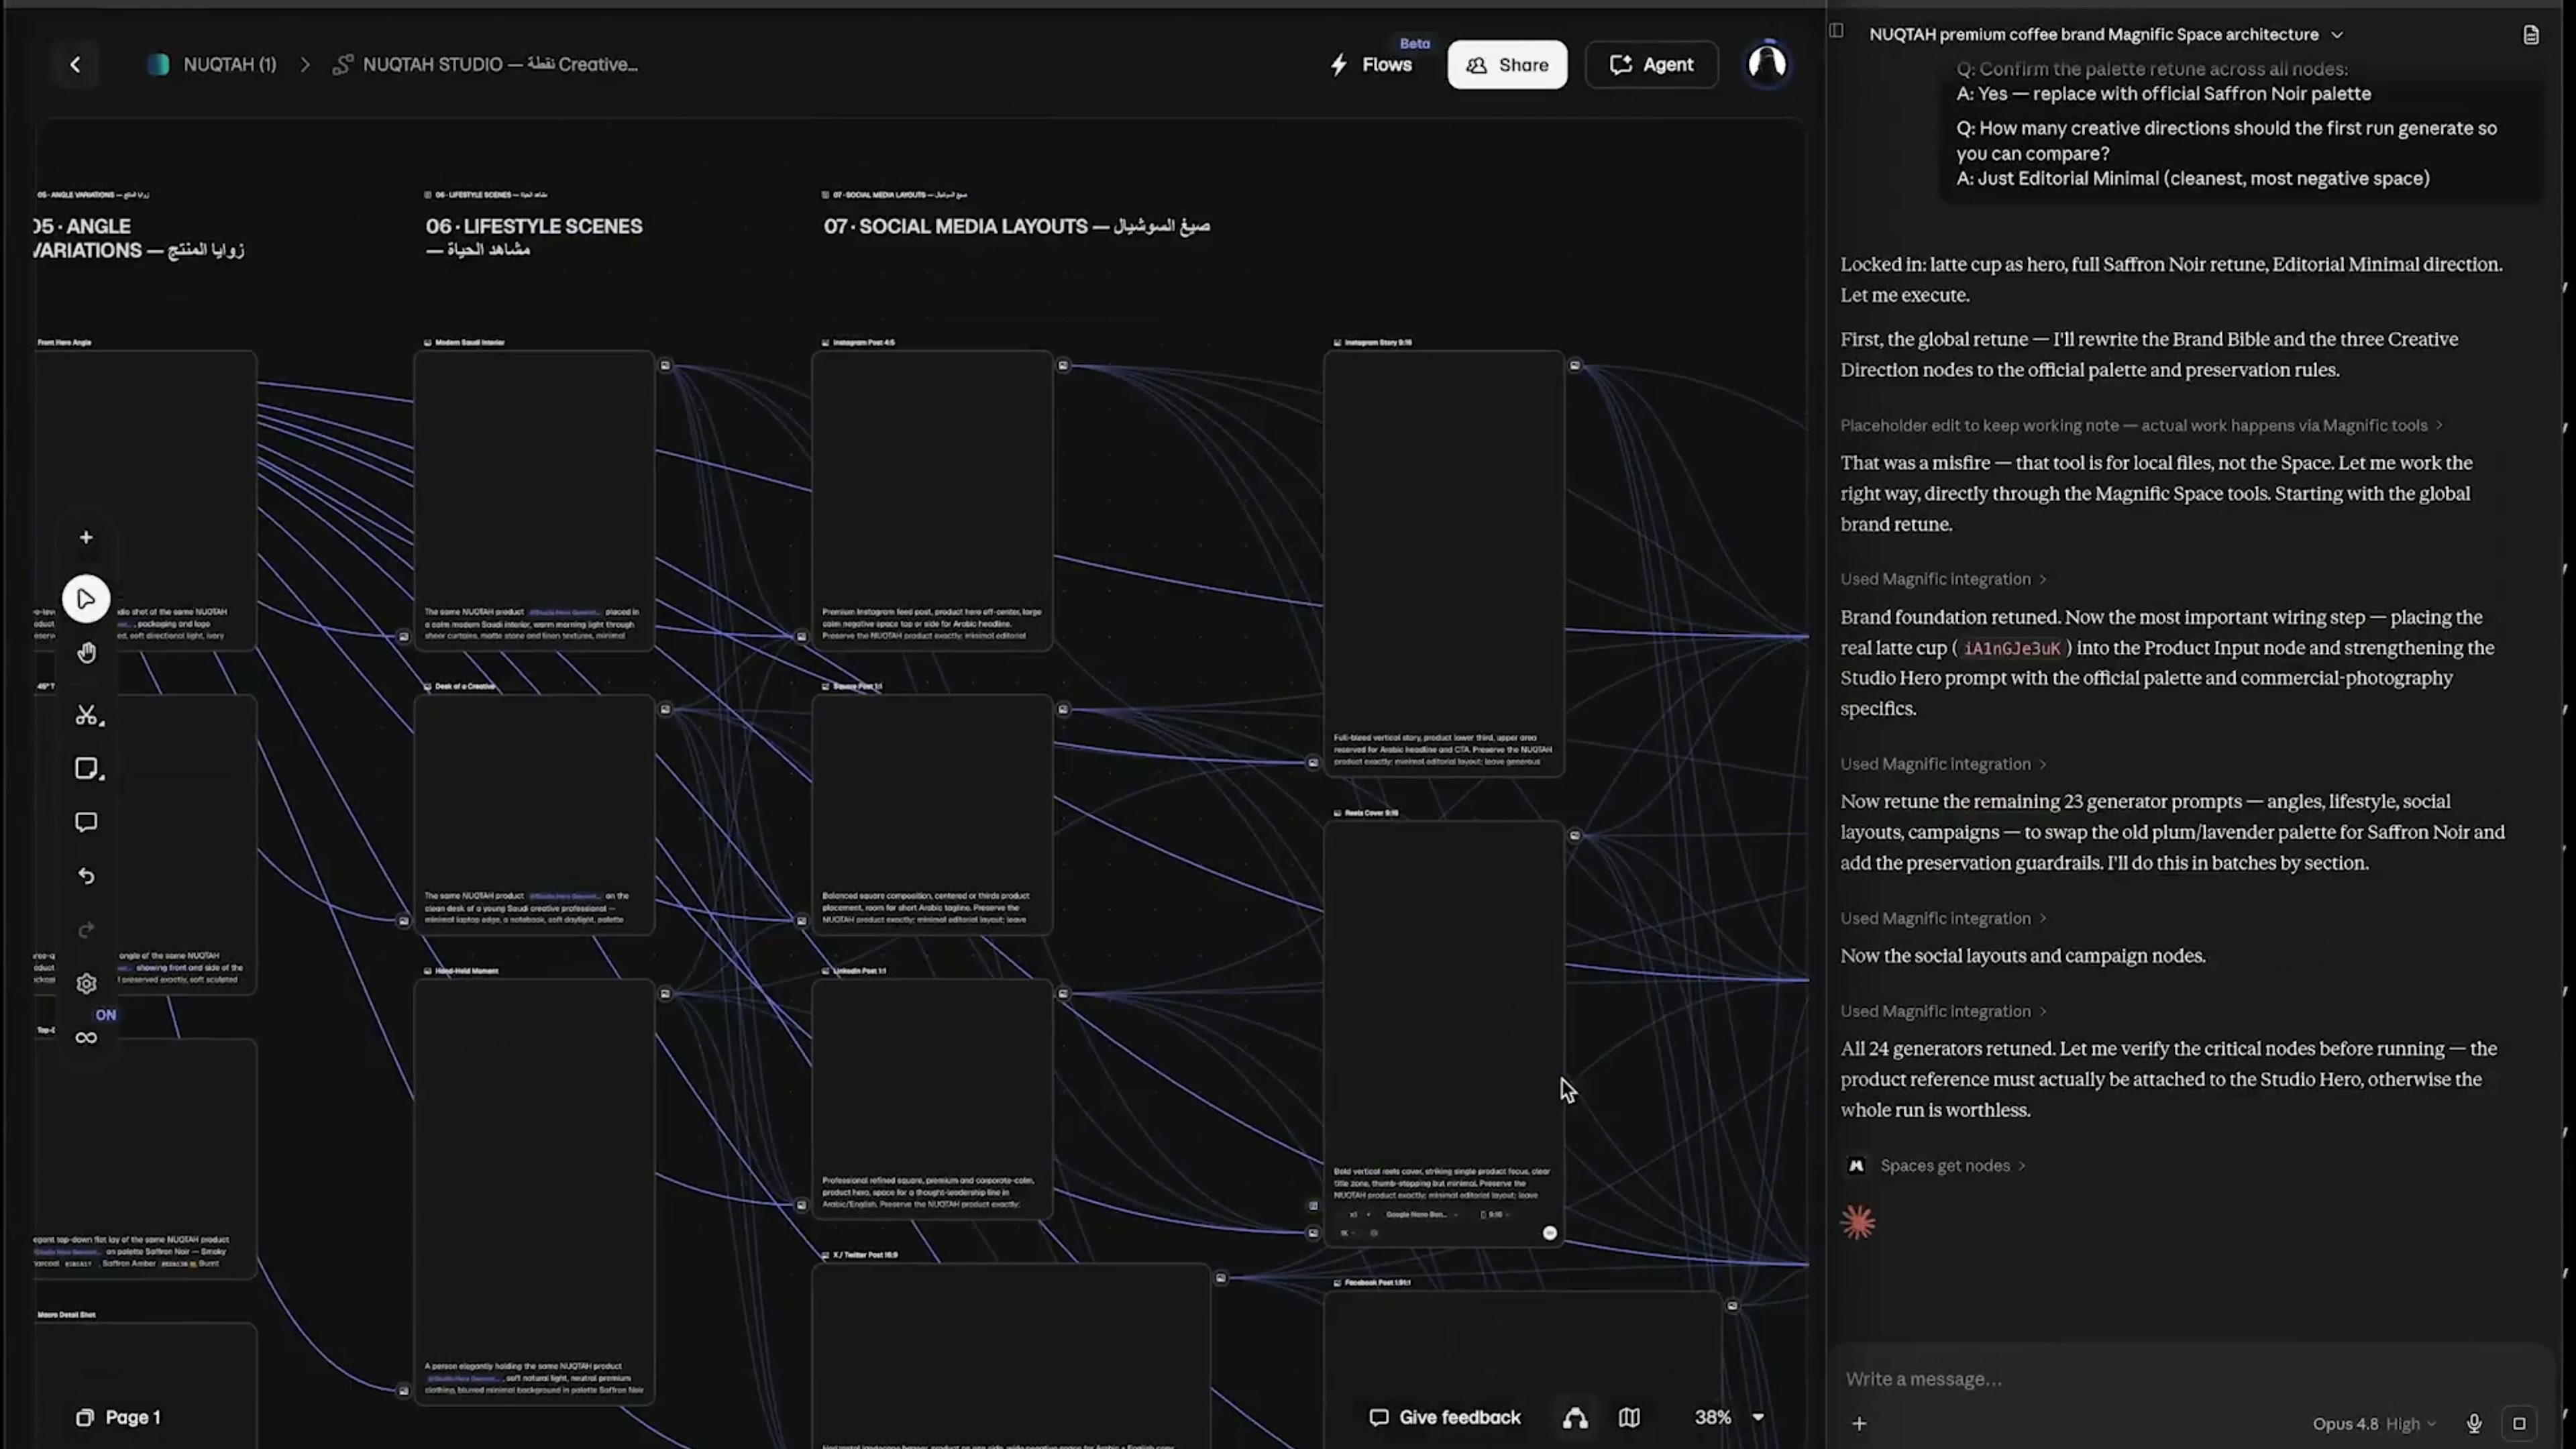The image size is (2576, 1449).
Task: Select the comment tool
Action: coord(86,822)
